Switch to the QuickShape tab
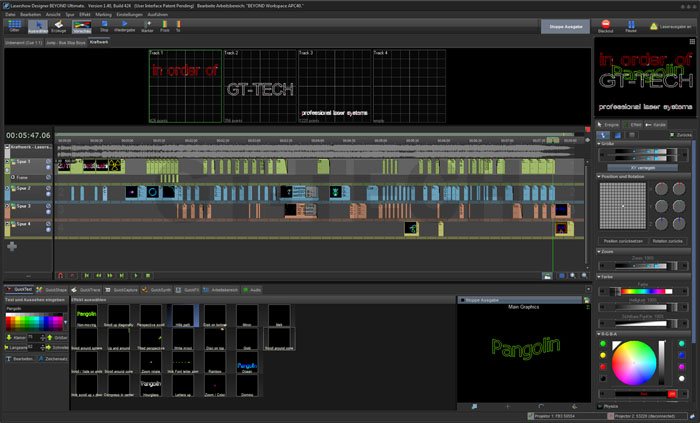700x423 pixels. [54, 289]
